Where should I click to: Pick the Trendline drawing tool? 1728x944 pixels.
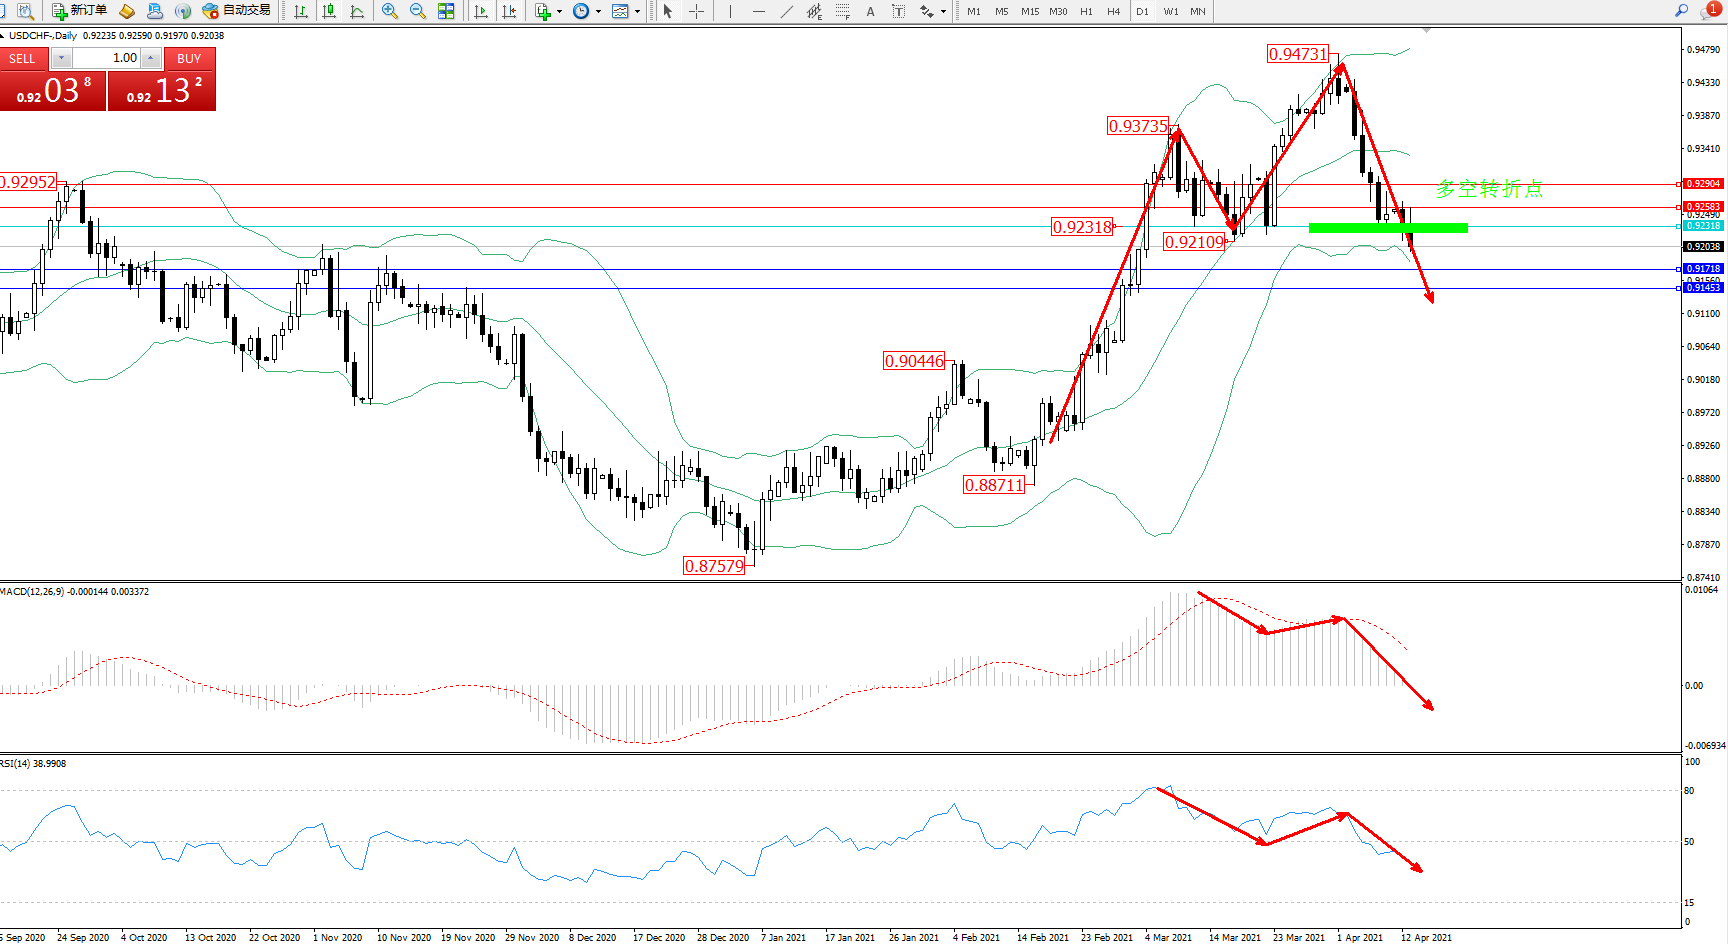787,11
